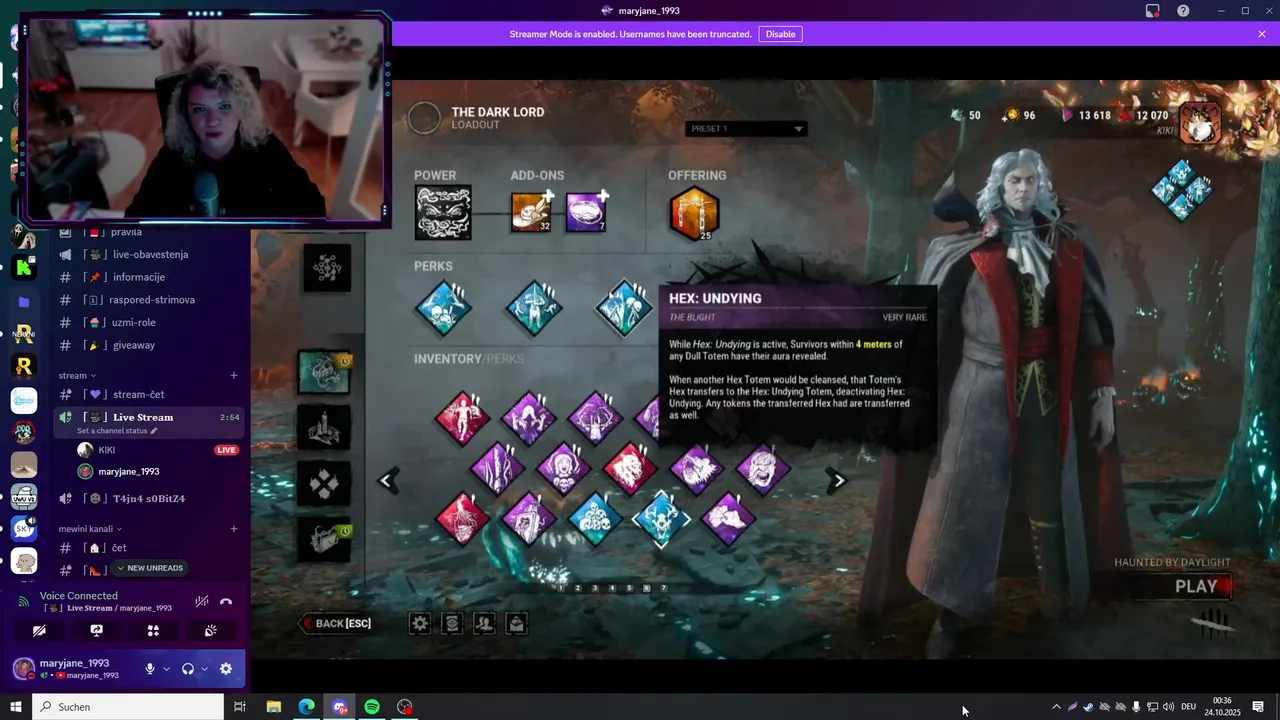Screen dimensions: 1280x720
Task: Edit the voice channel status
Action: click(x=117, y=431)
